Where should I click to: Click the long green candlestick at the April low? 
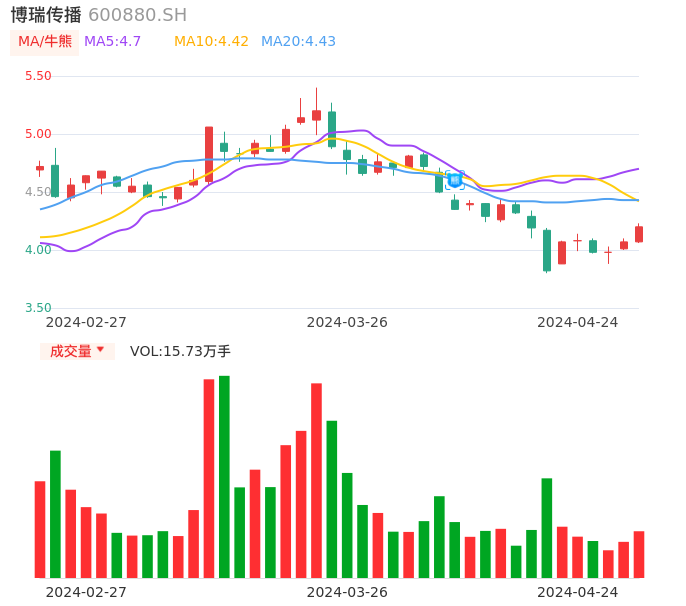pyautogui.click(x=547, y=250)
